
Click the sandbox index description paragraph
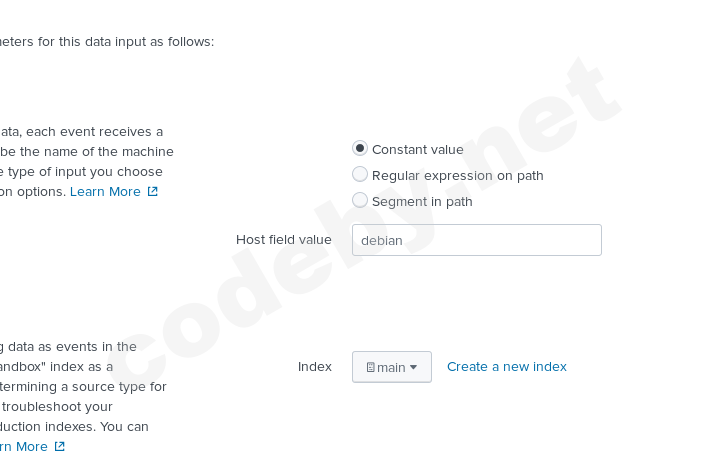(80, 387)
